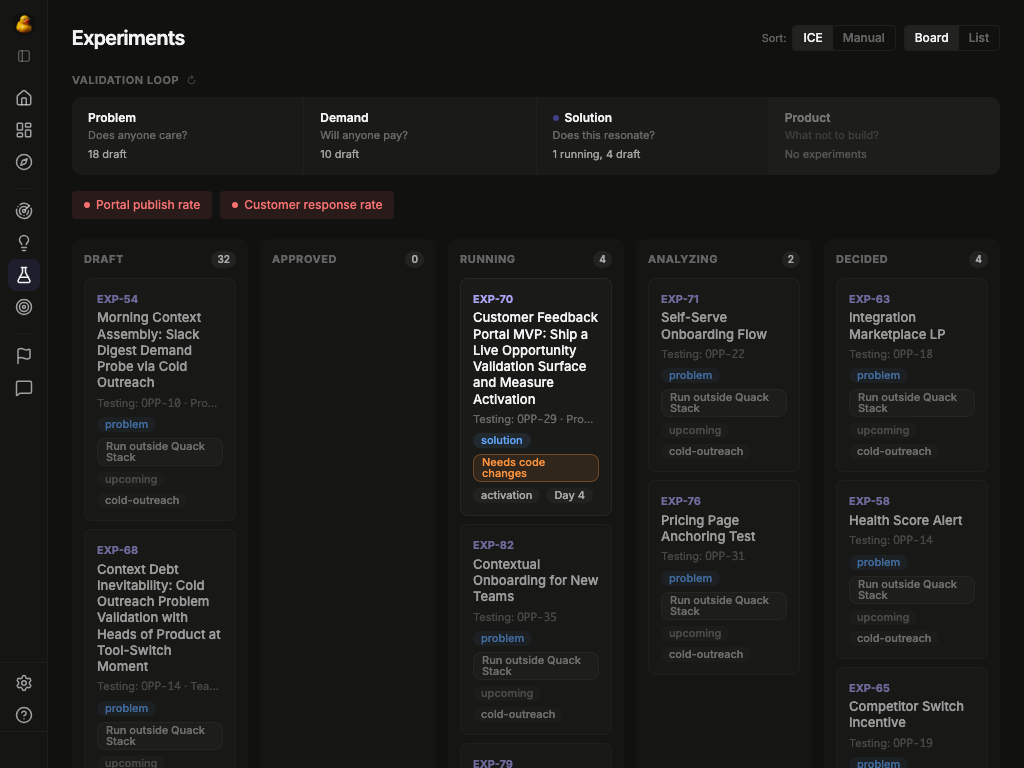1024x768 pixels.
Task: Toggle the Portal publish rate filter
Action: tap(141, 204)
